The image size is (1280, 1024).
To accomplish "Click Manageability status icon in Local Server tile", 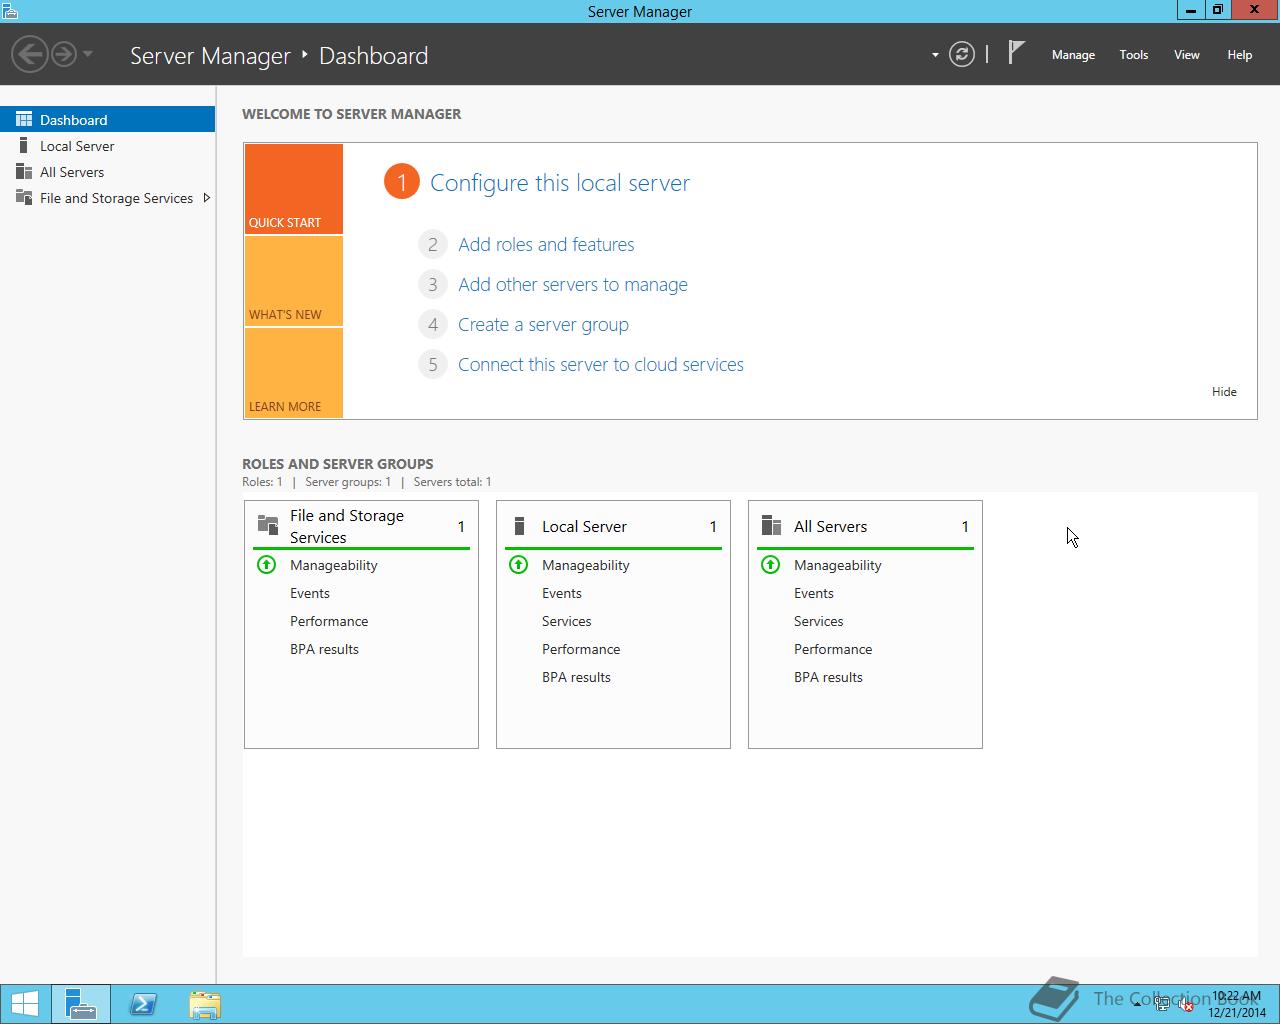I will [518, 565].
